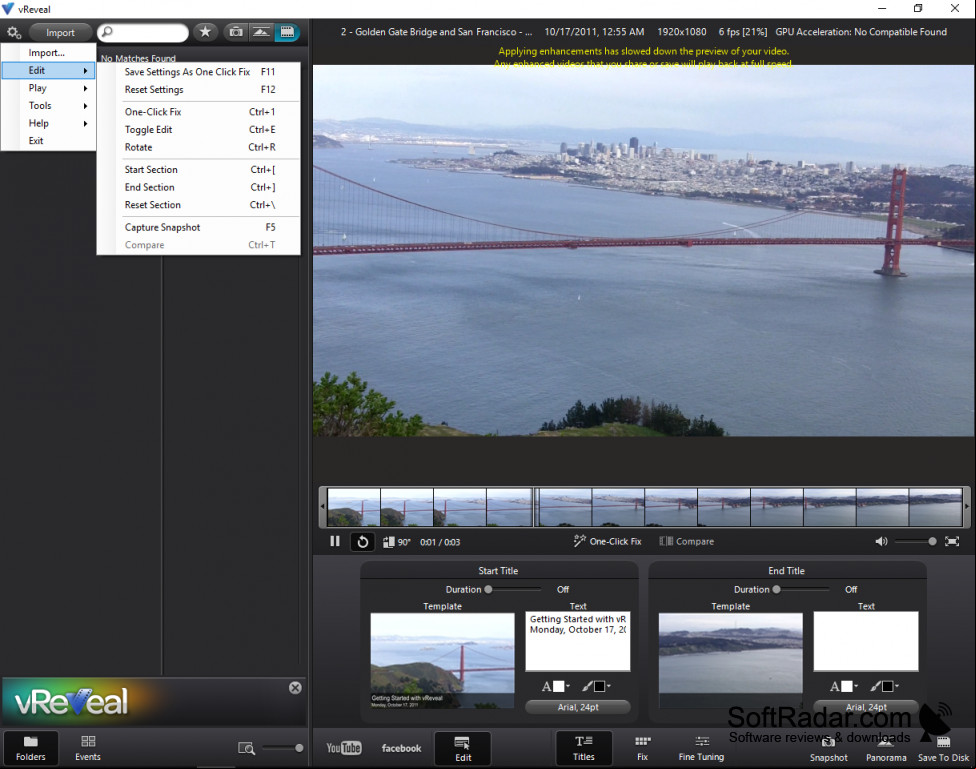The width and height of the screenshot is (976, 769).
Task: Filter library by panoramas using mountain icon
Action: pos(261,32)
